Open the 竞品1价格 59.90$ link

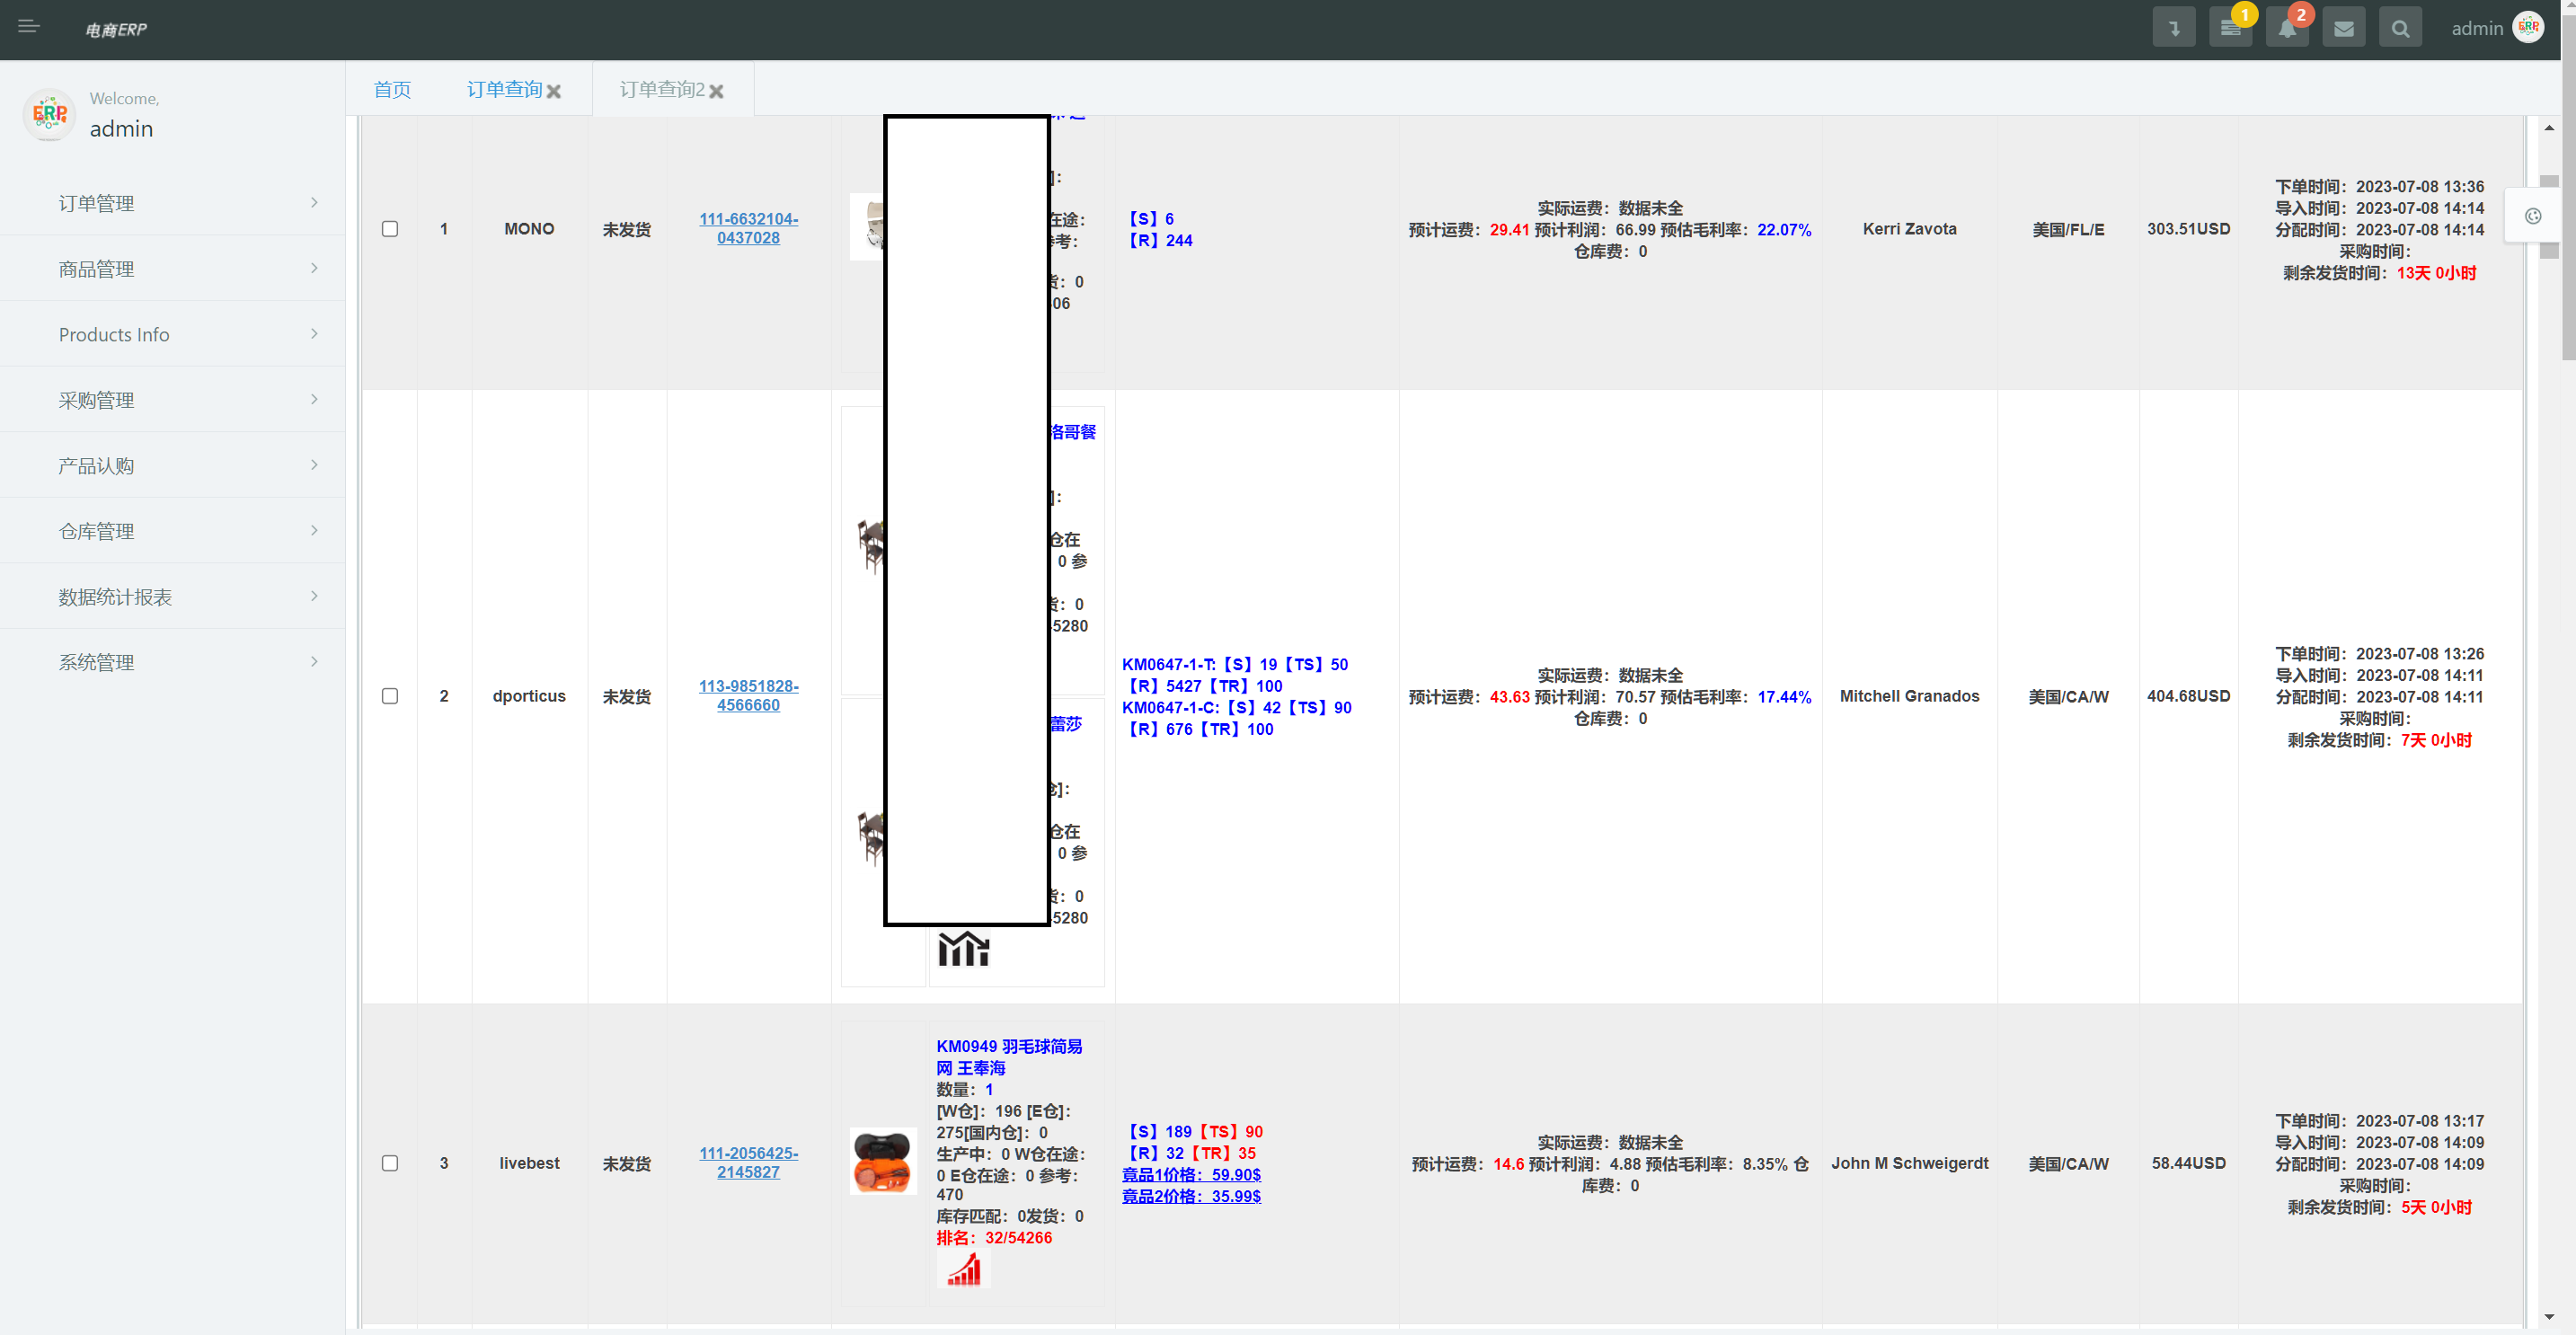[x=1191, y=1174]
